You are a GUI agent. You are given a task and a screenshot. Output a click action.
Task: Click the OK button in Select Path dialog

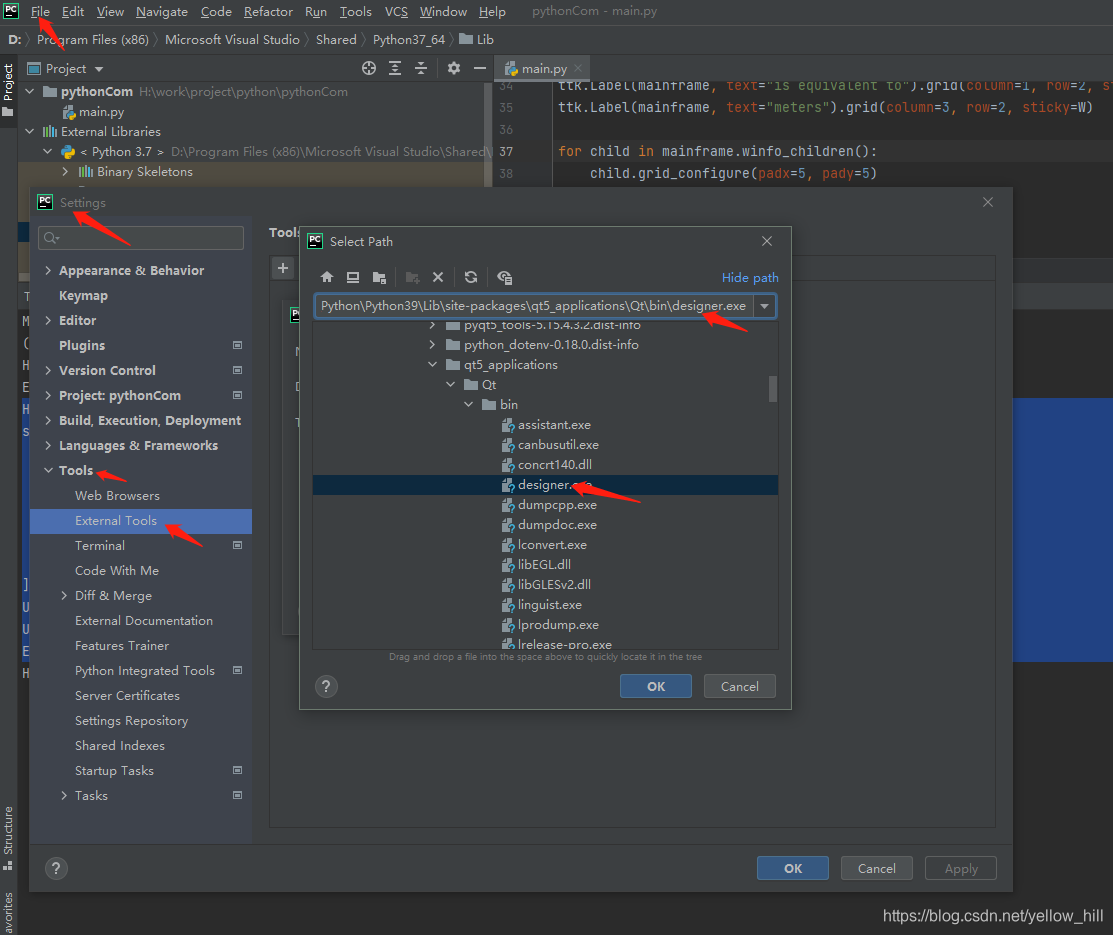pyautogui.click(x=655, y=686)
